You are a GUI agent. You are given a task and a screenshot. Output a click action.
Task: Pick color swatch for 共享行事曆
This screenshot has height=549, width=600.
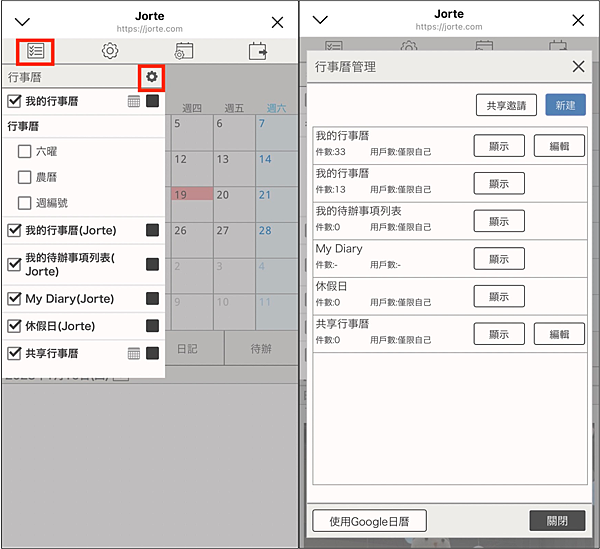(x=152, y=353)
